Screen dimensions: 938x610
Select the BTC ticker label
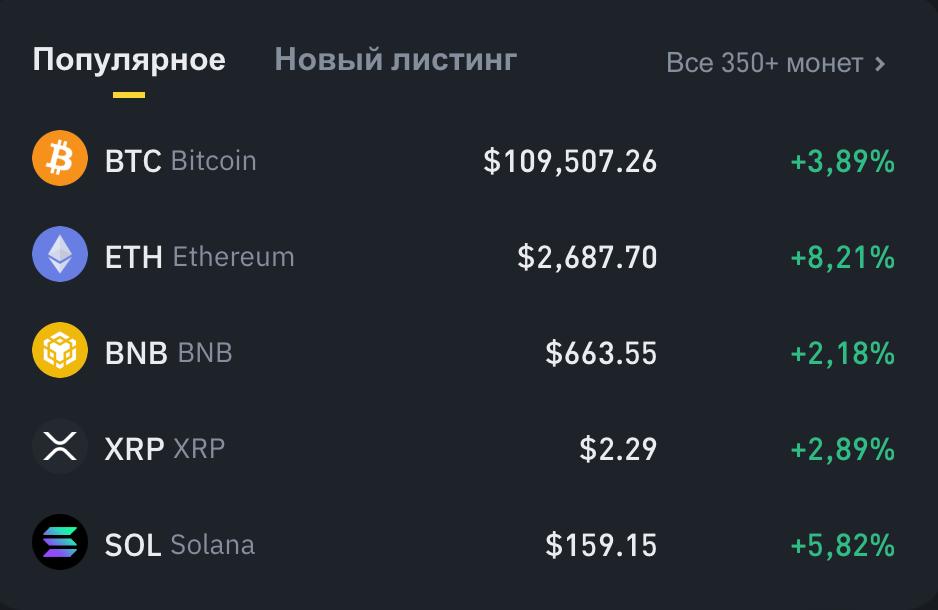click(133, 161)
